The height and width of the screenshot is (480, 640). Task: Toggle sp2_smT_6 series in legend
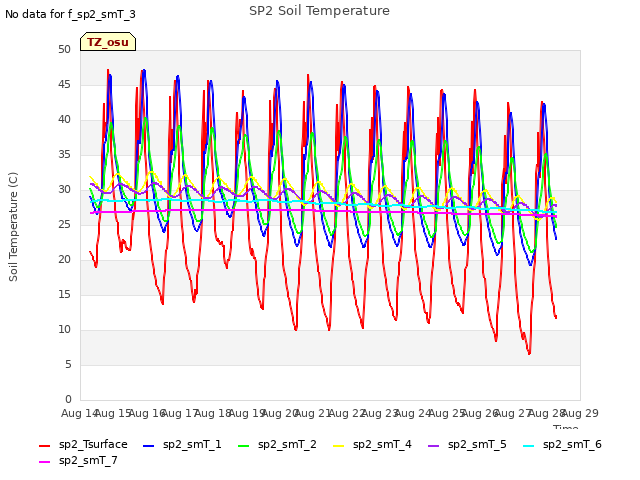562,444
